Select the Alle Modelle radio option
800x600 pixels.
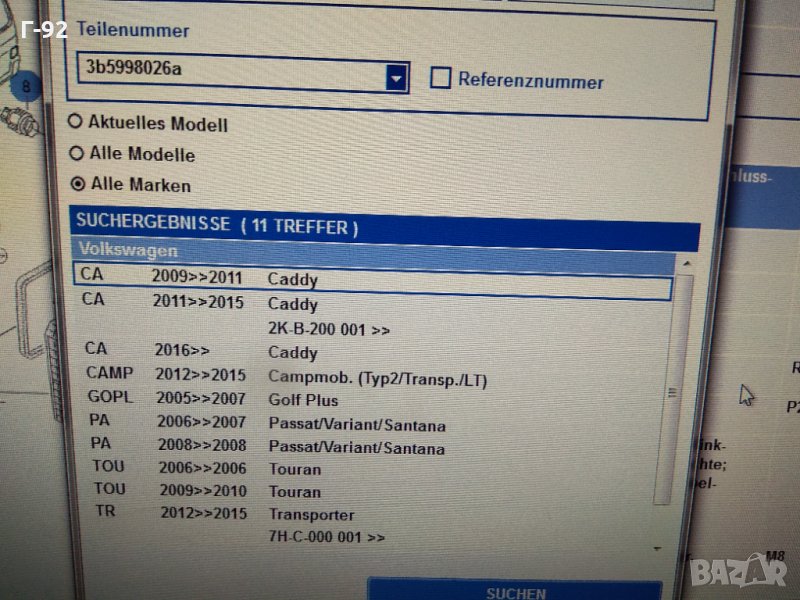point(76,154)
